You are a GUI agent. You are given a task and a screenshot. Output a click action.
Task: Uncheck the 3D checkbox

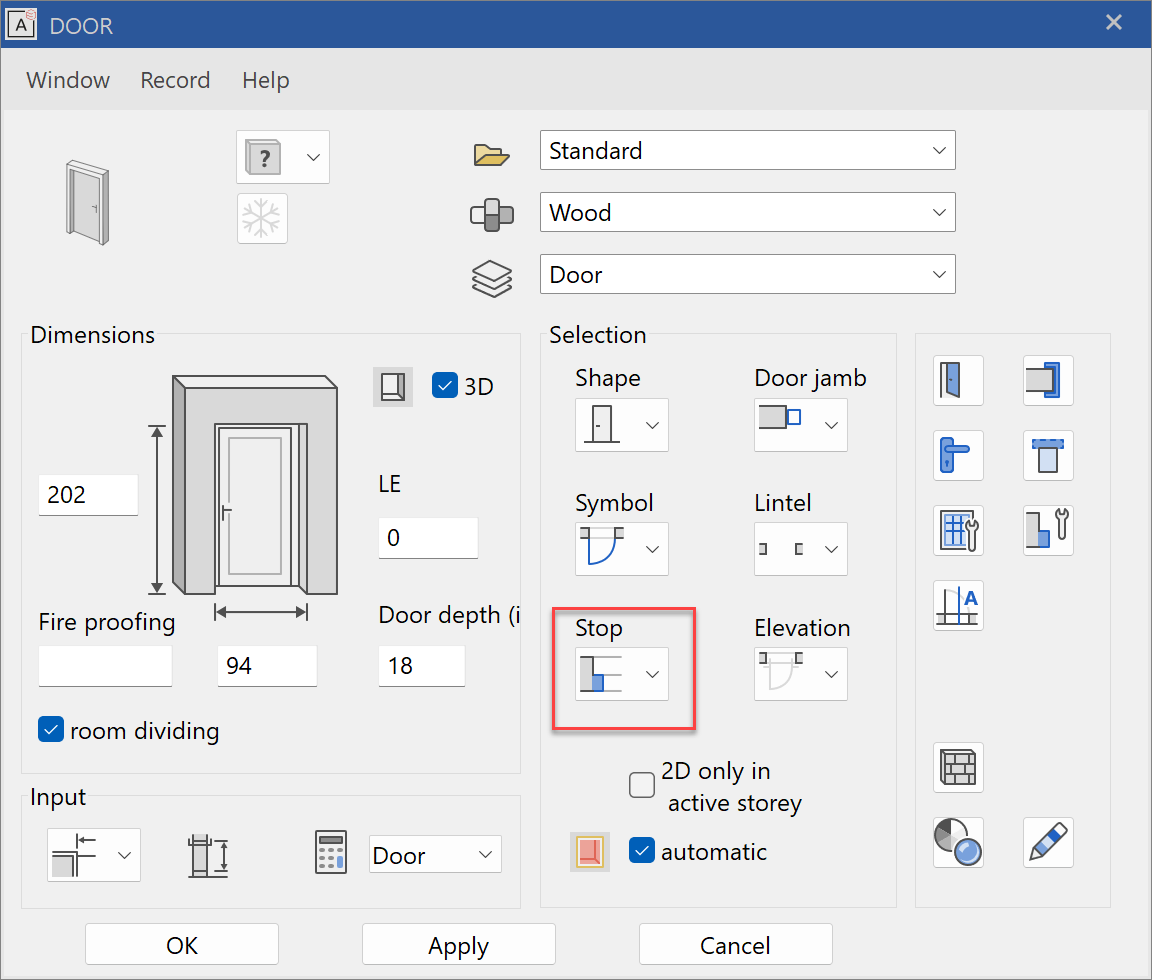tap(444, 386)
